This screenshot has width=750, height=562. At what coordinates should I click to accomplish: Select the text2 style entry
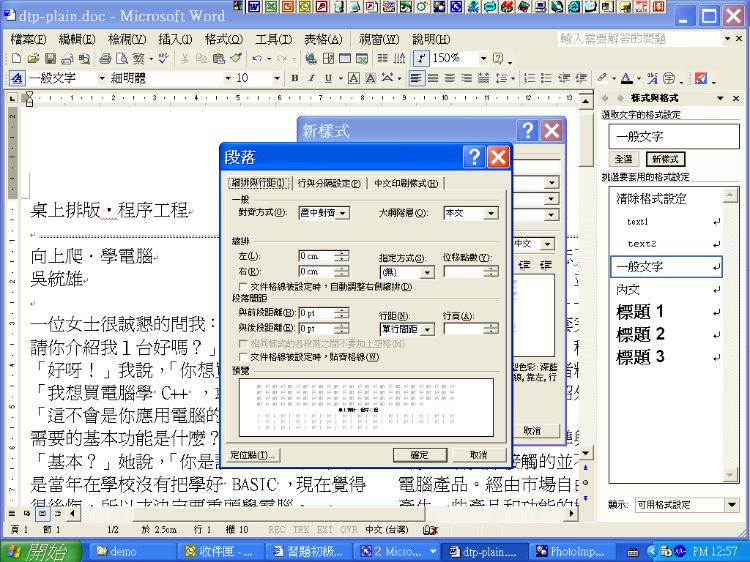point(666,244)
